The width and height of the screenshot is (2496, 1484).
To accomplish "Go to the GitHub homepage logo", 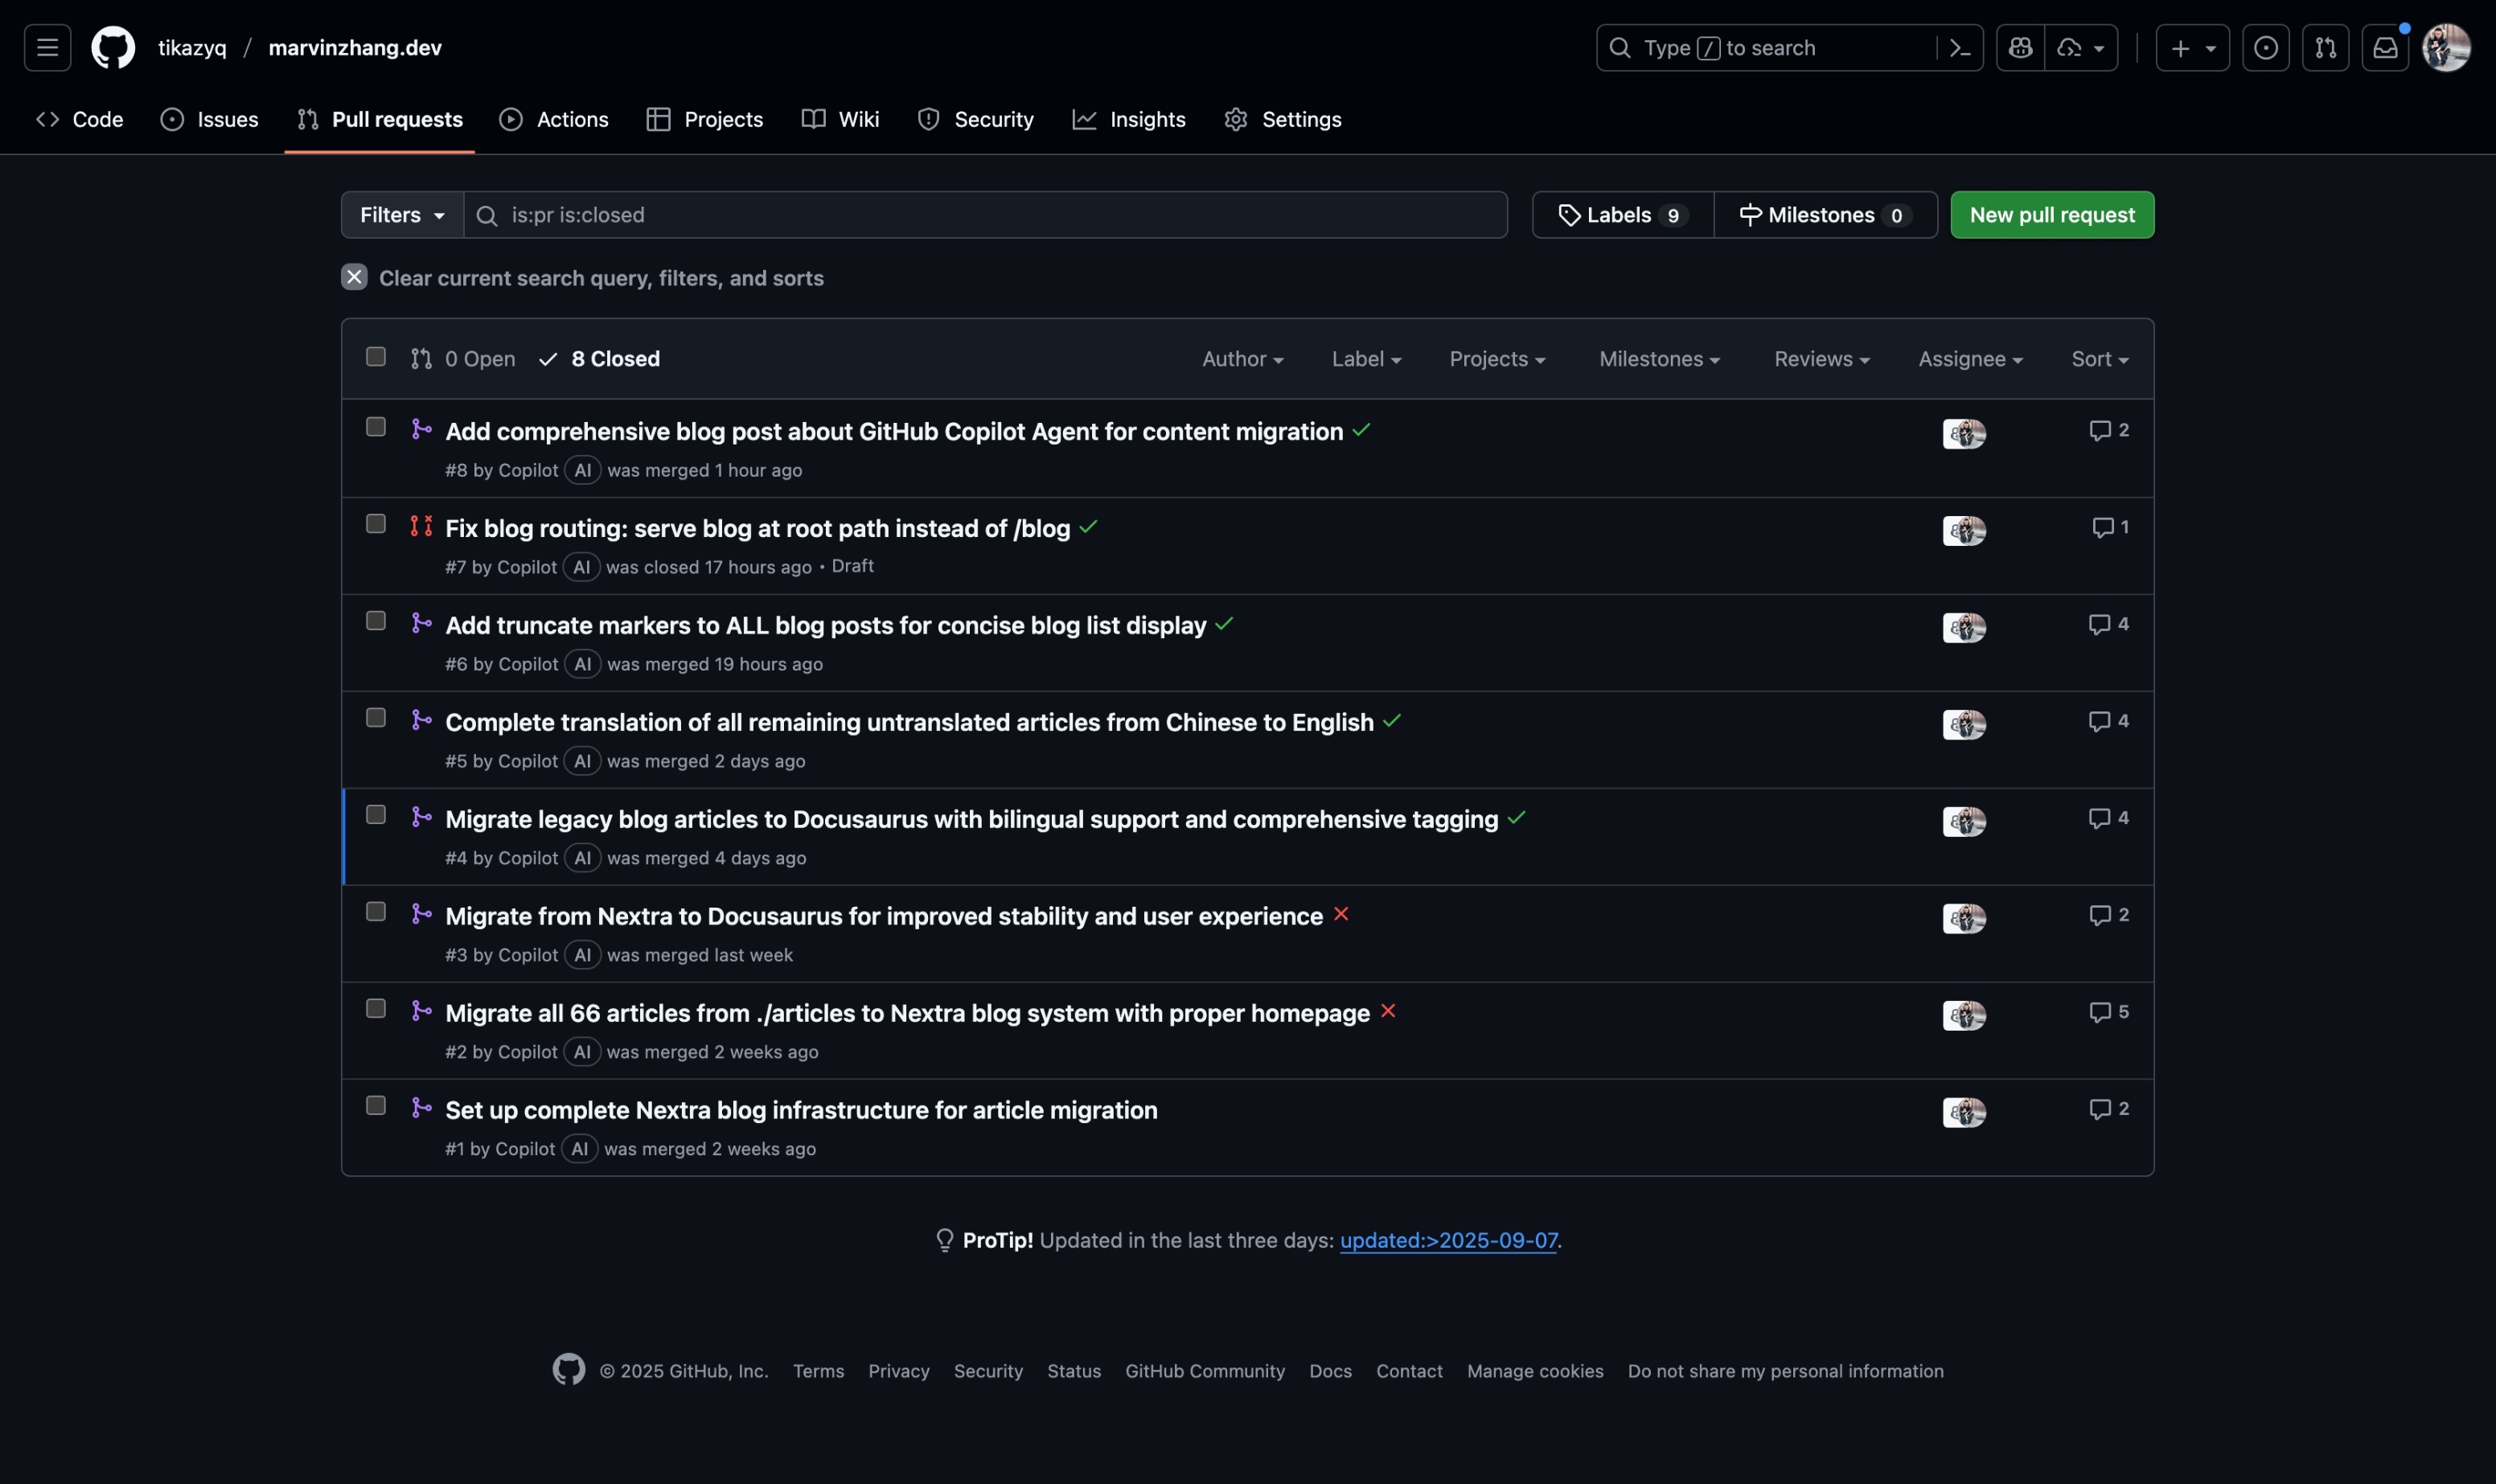I will tap(113, 47).
